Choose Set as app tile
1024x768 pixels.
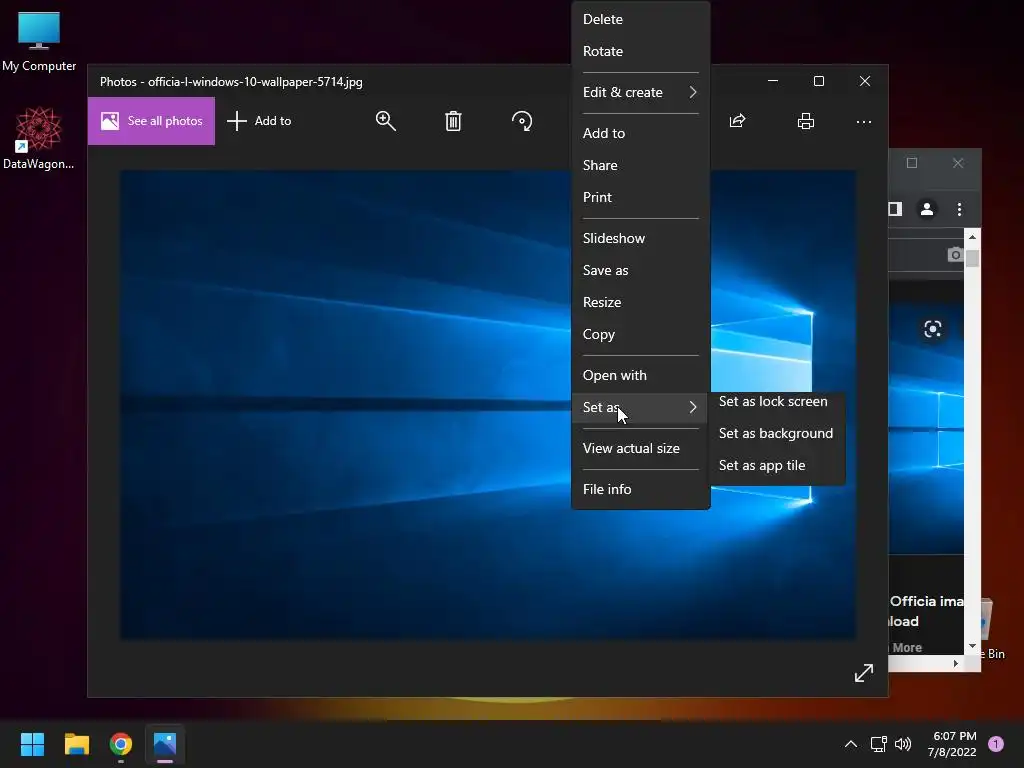[x=776, y=466]
